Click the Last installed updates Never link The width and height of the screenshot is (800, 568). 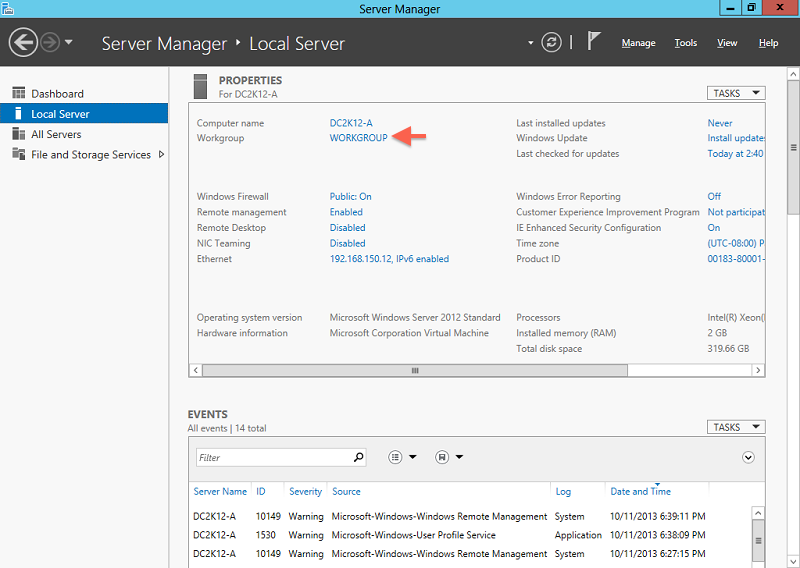click(720, 123)
